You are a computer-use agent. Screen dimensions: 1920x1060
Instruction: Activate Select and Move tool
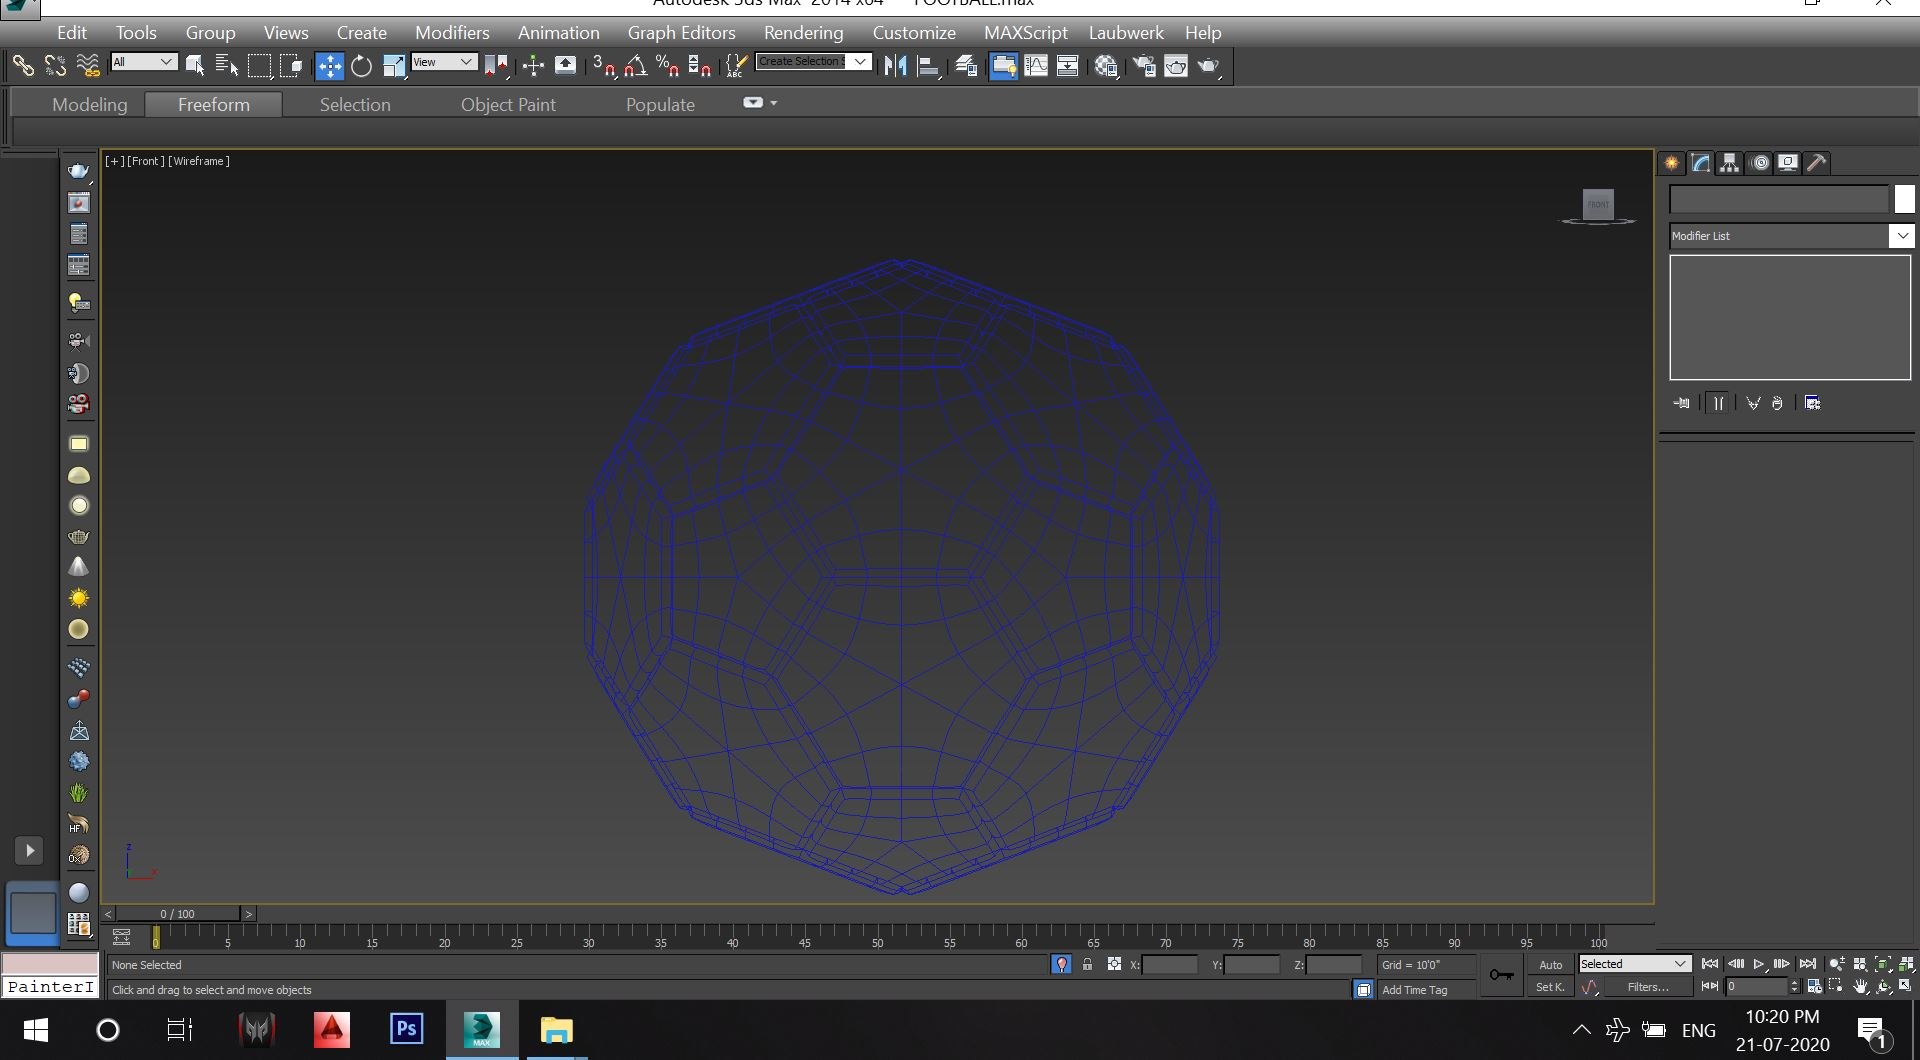pyautogui.click(x=329, y=66)
